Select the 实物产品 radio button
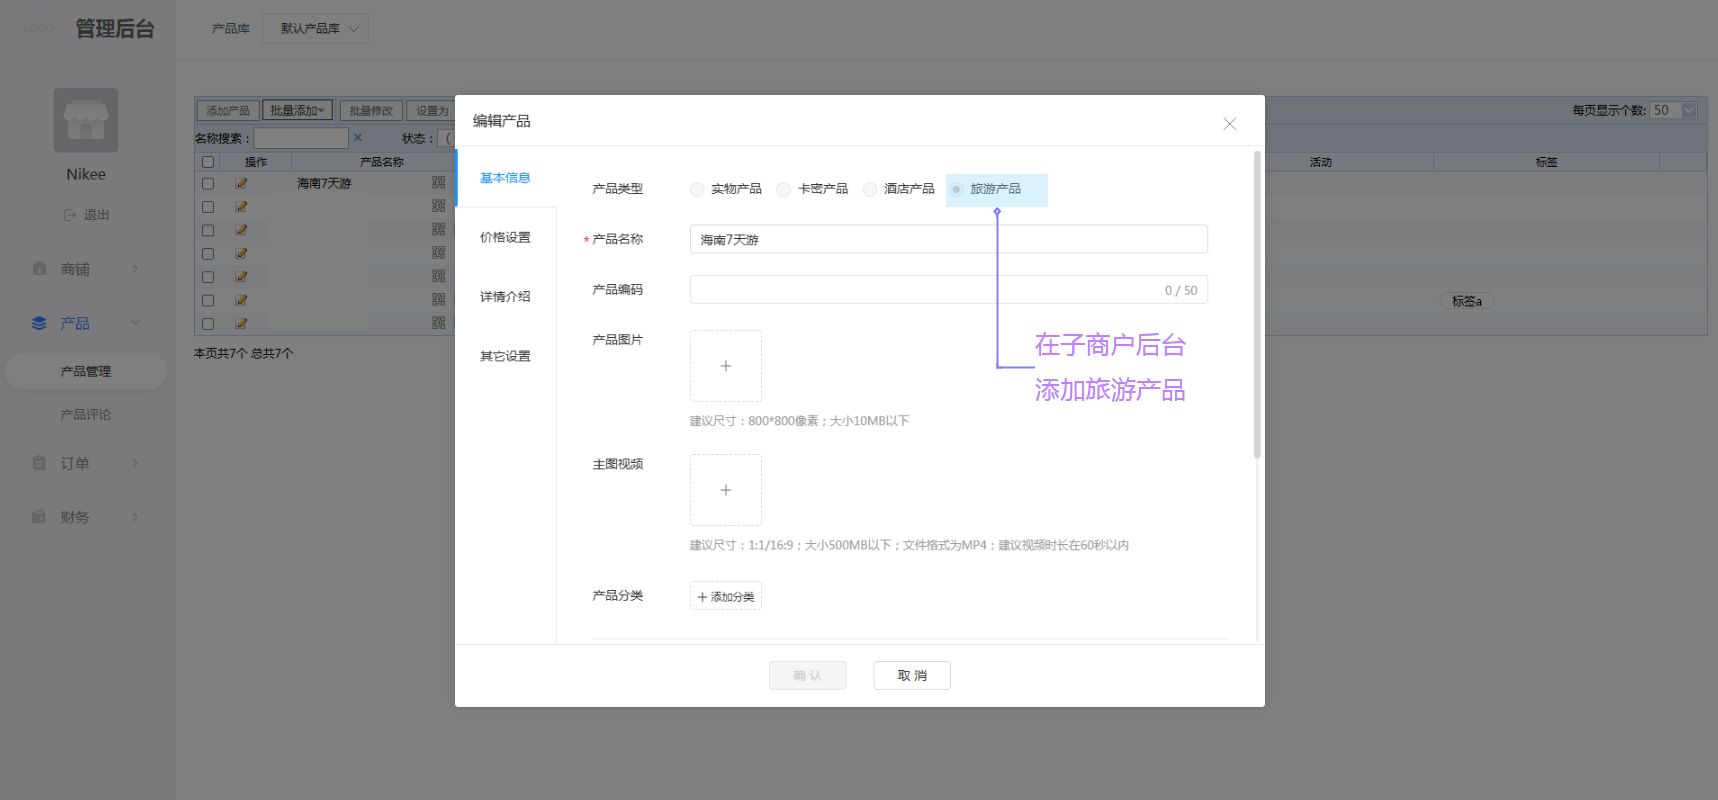 coord(697,189)
